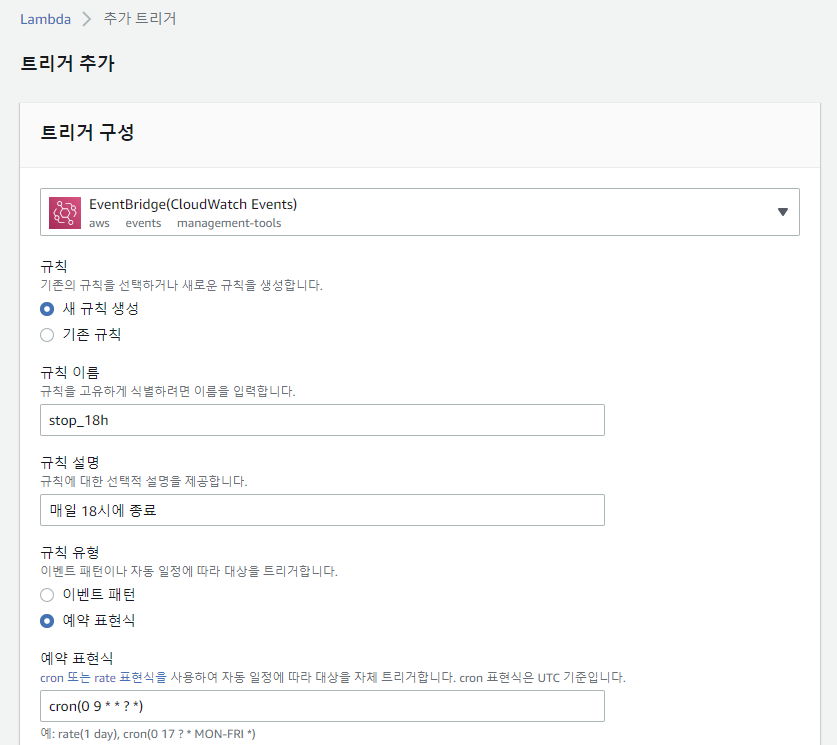The height and width of the screenshot is (745, 837).
Task: Click the 규칙 section label
Action: pyautogui.click(x=54, y=266)
